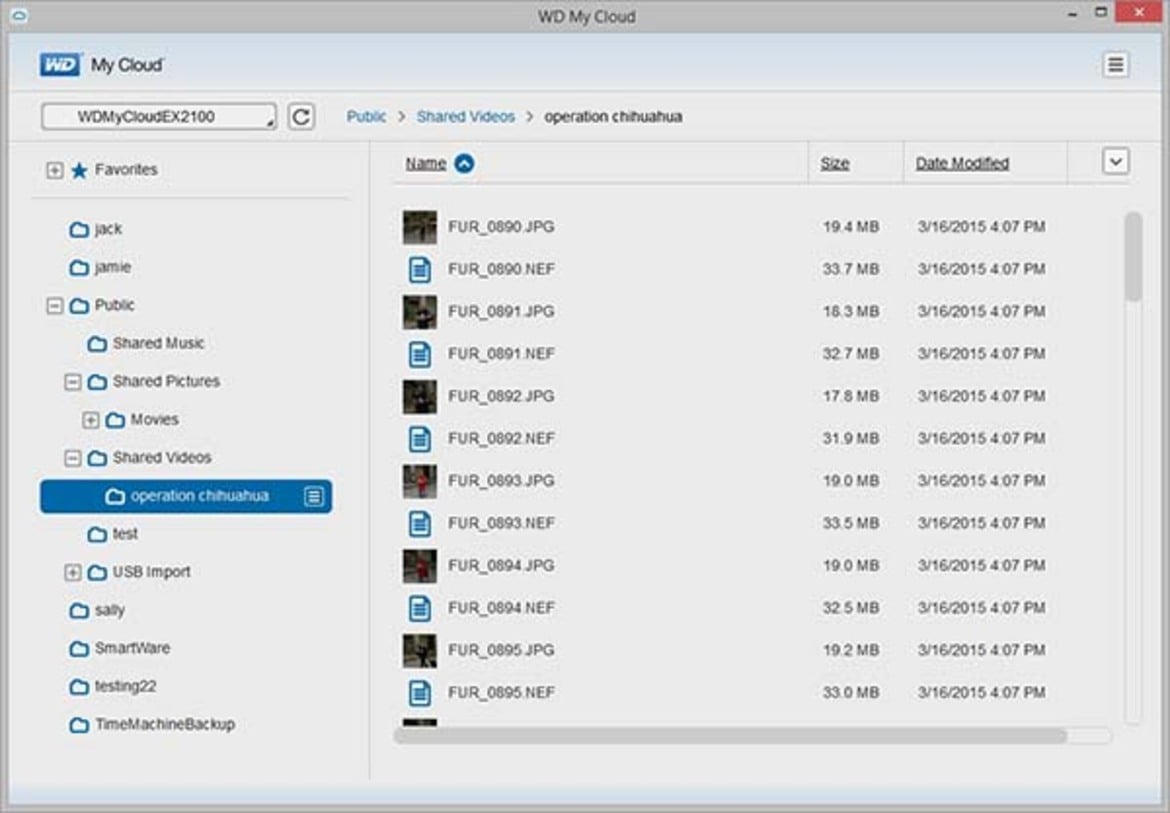1170x813 pixels.
Task: Click the 17.8 MB size value
Action: [851, 396]
